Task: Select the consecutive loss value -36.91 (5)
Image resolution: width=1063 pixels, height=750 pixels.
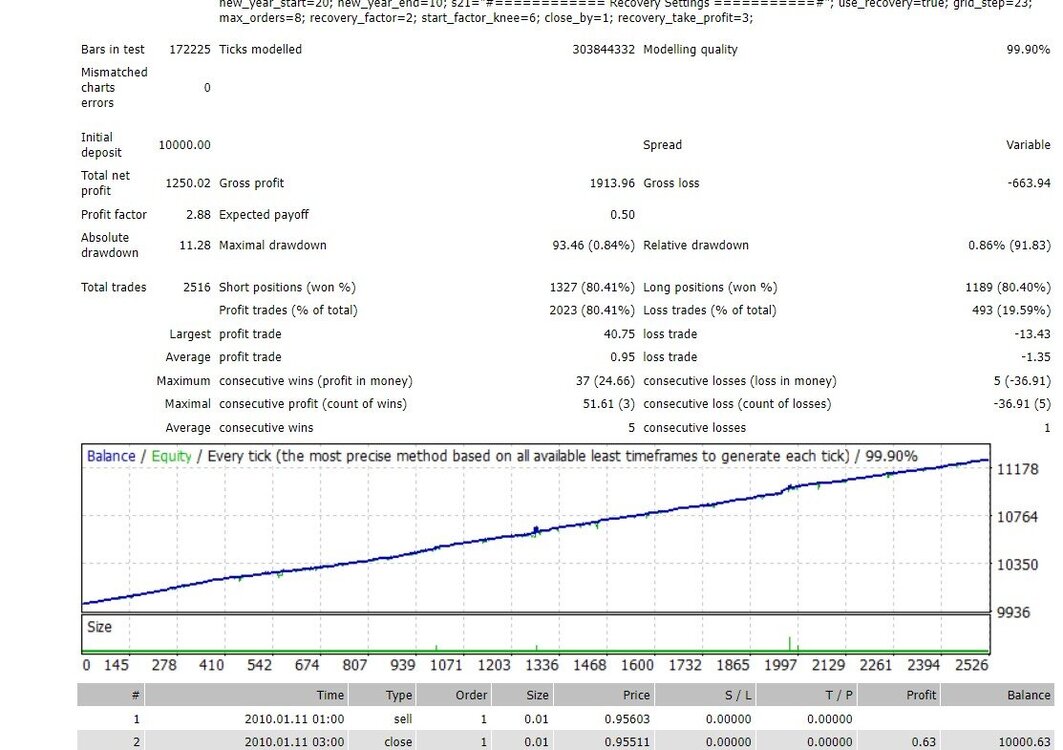Action: pyautogui.click(x=1022, y=404)
